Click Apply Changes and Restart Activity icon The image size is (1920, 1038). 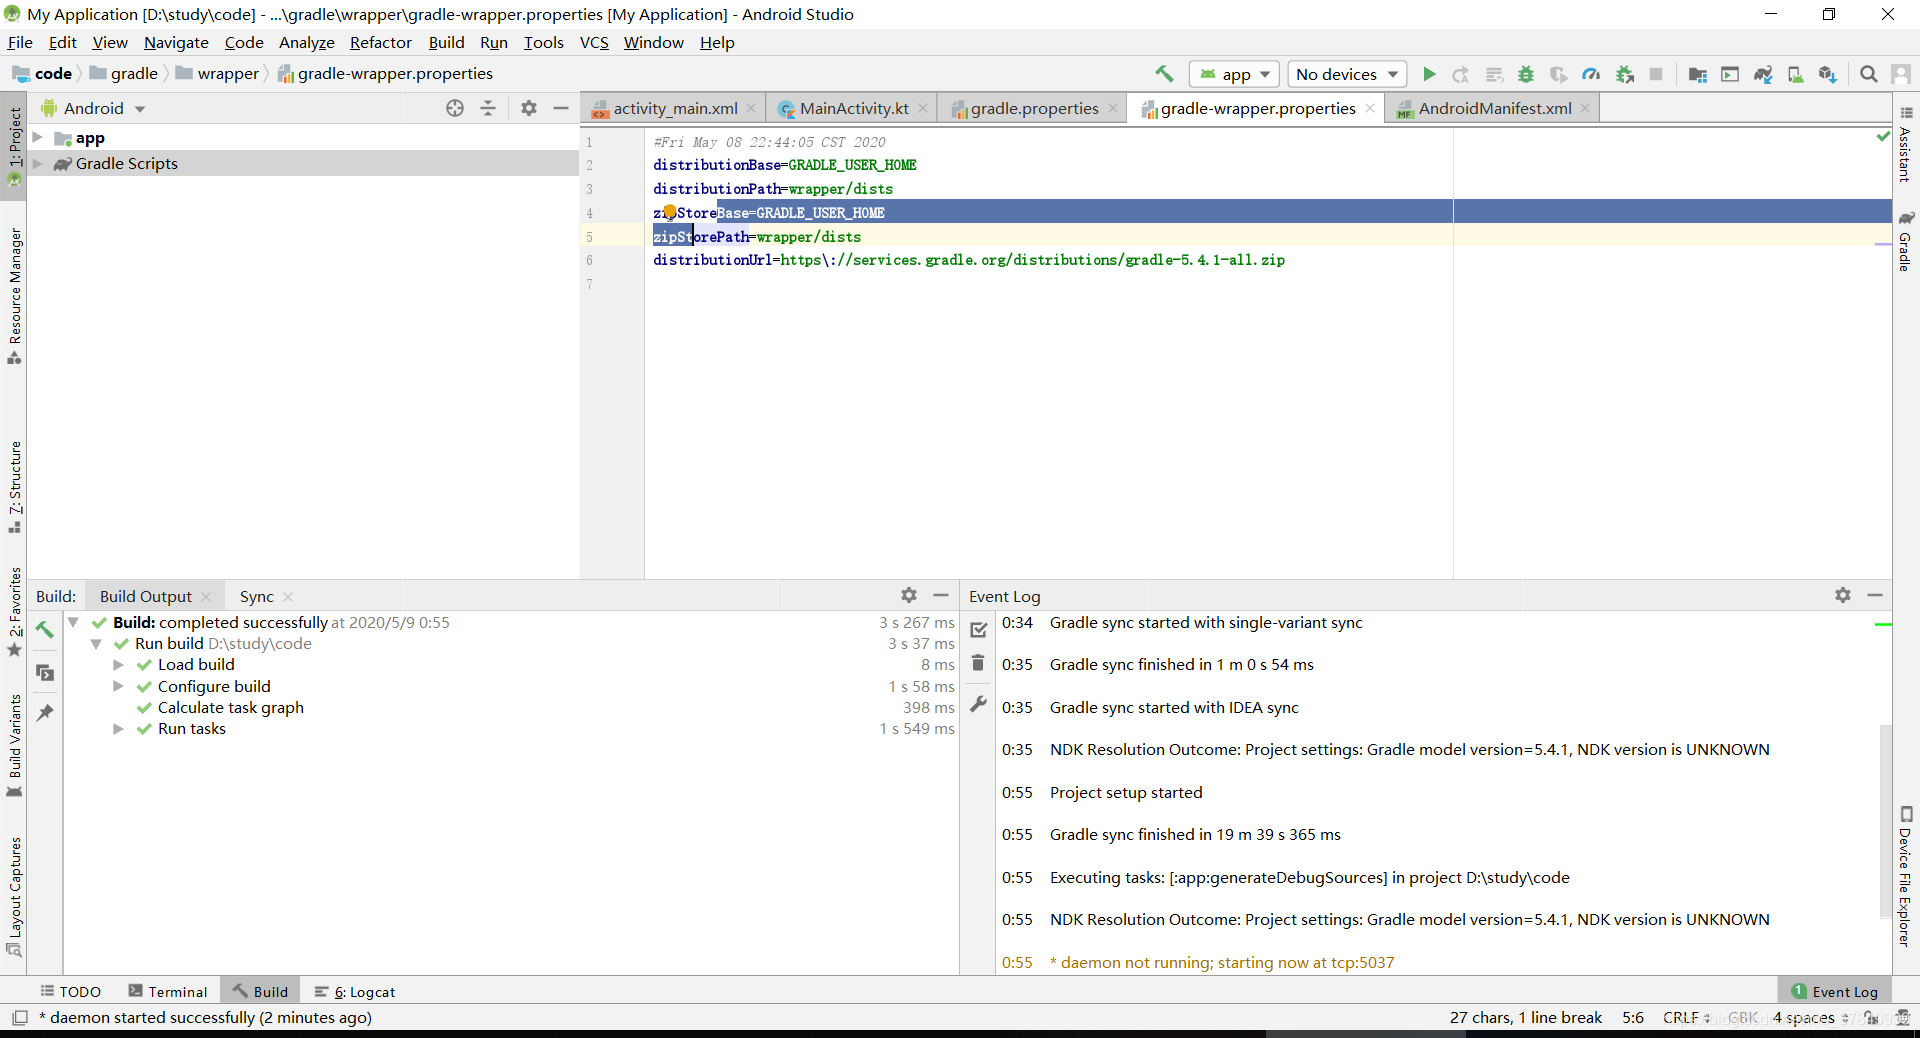[1461, 74]
